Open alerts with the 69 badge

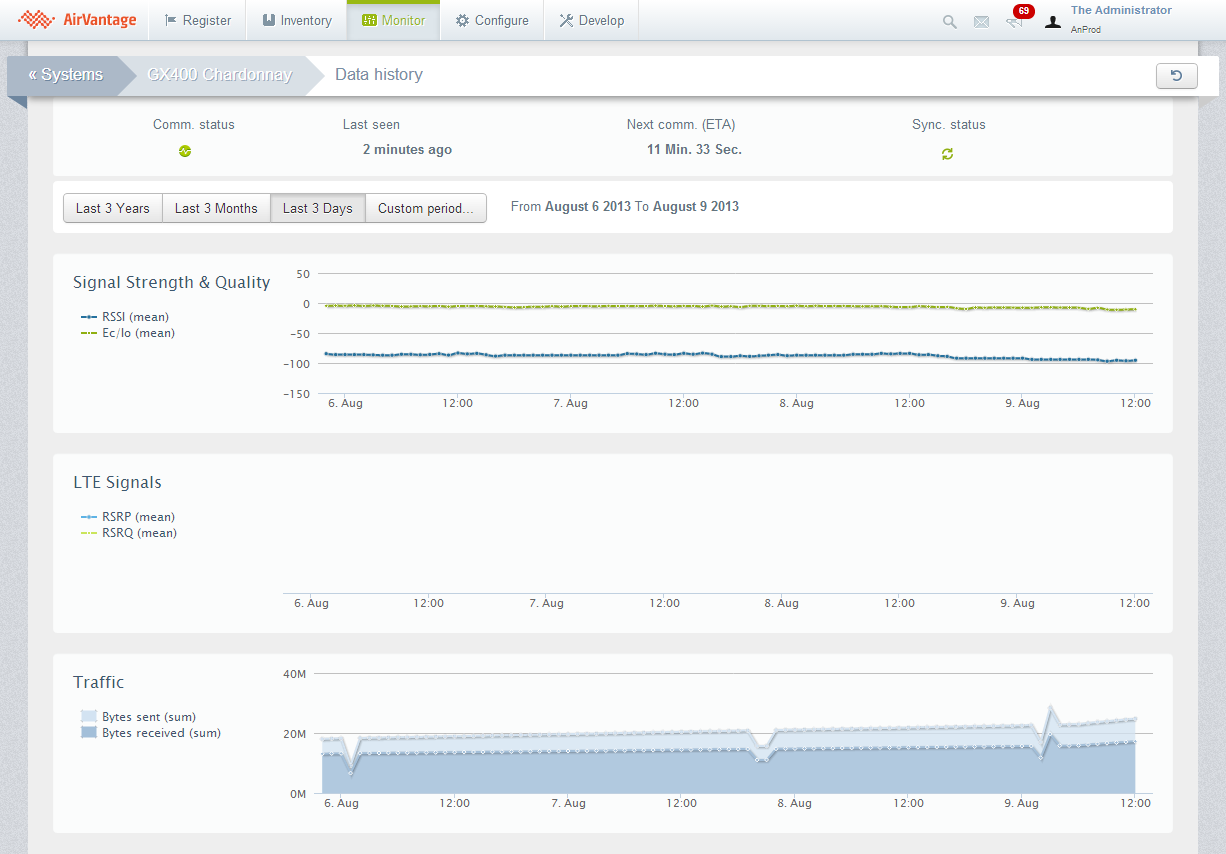(1016, 20)
